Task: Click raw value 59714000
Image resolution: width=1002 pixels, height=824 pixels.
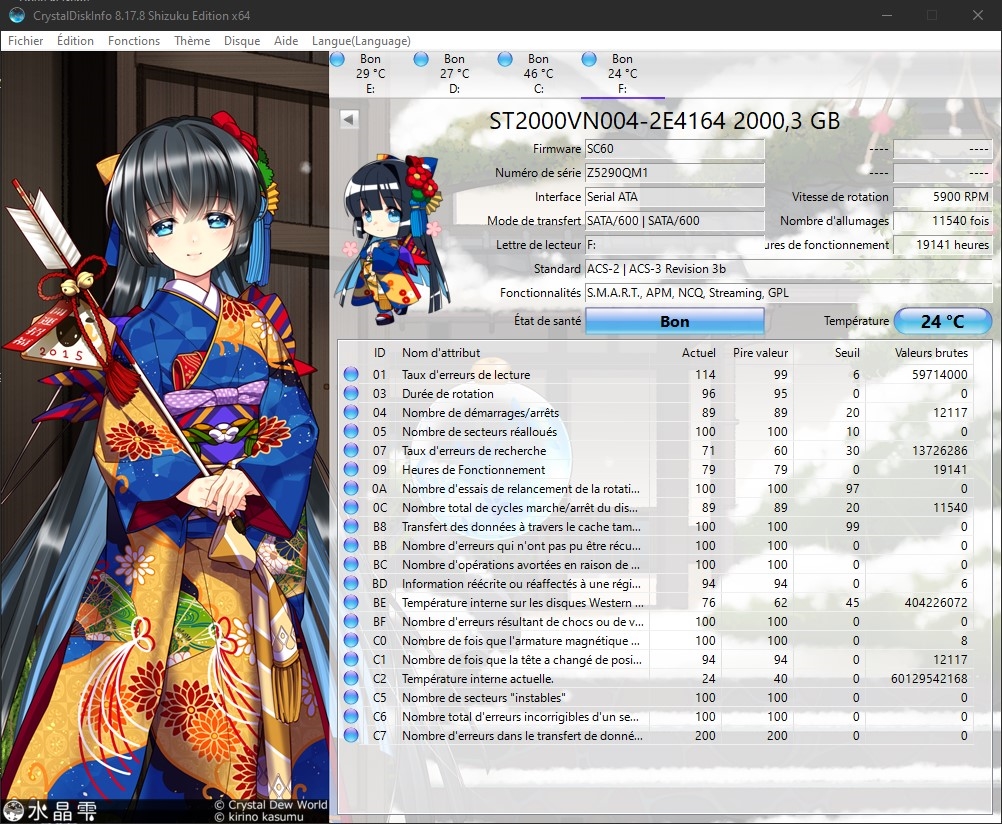Action: pyautogui.click(x=939, y=375)
